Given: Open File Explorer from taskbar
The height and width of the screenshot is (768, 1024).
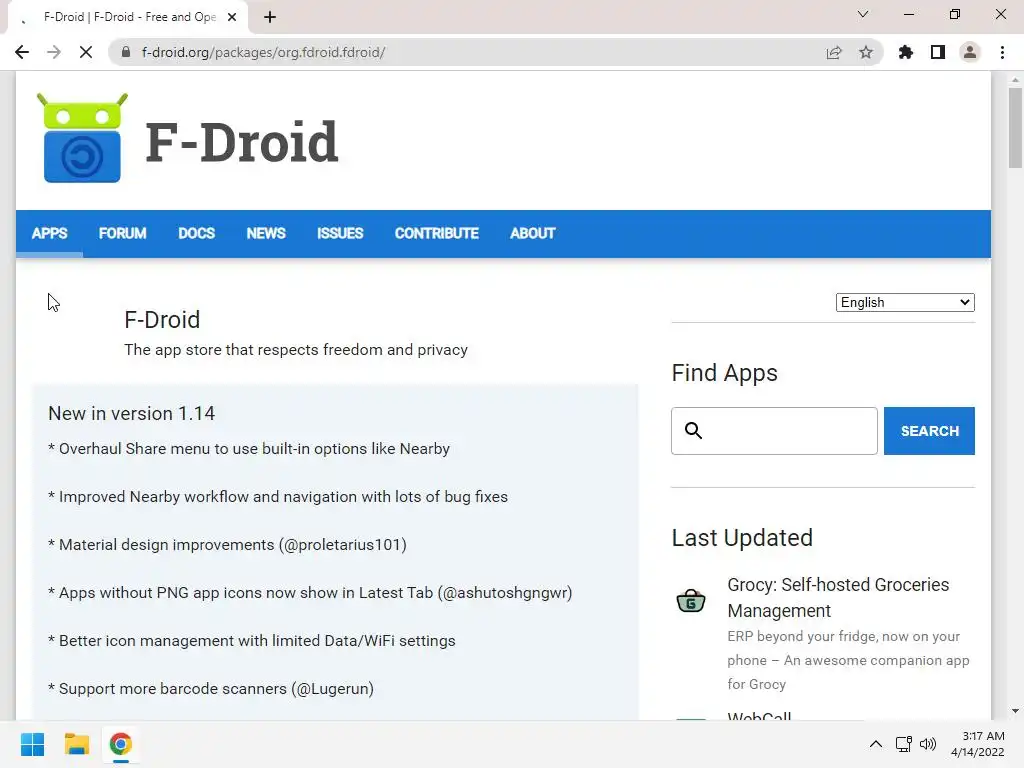Looking at the screenshot, I should pos(76,744).
